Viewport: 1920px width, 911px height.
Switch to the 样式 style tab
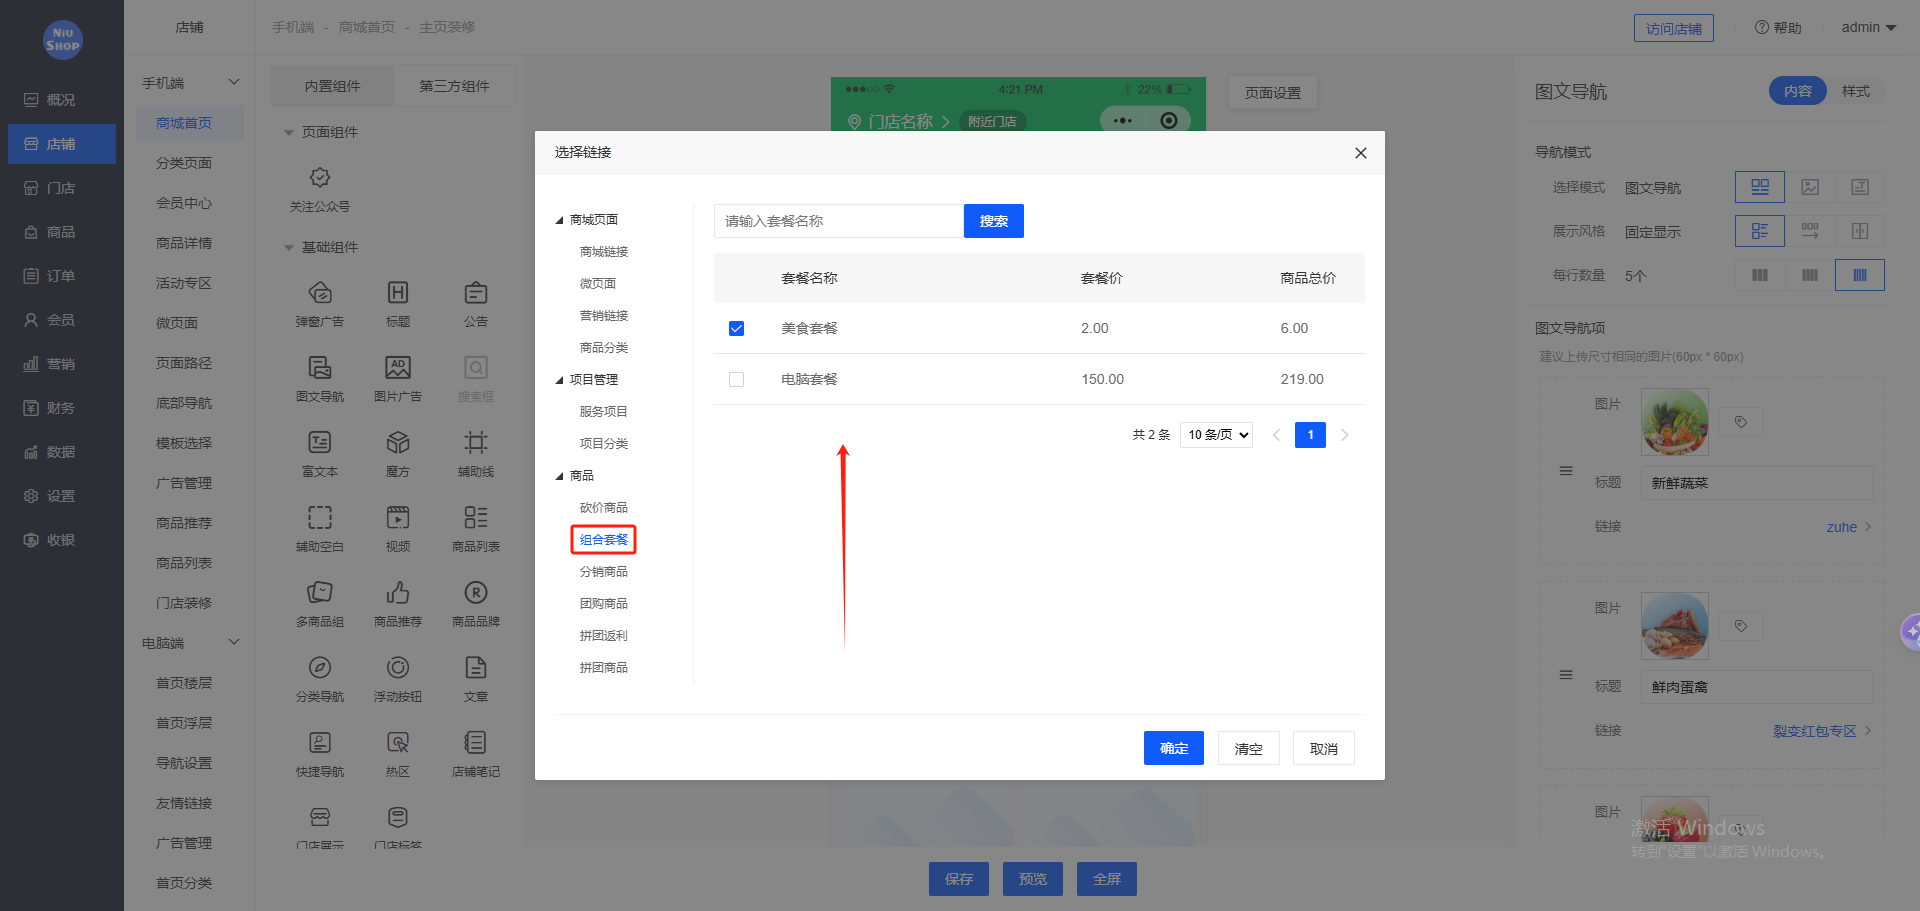click(1856, 90)
